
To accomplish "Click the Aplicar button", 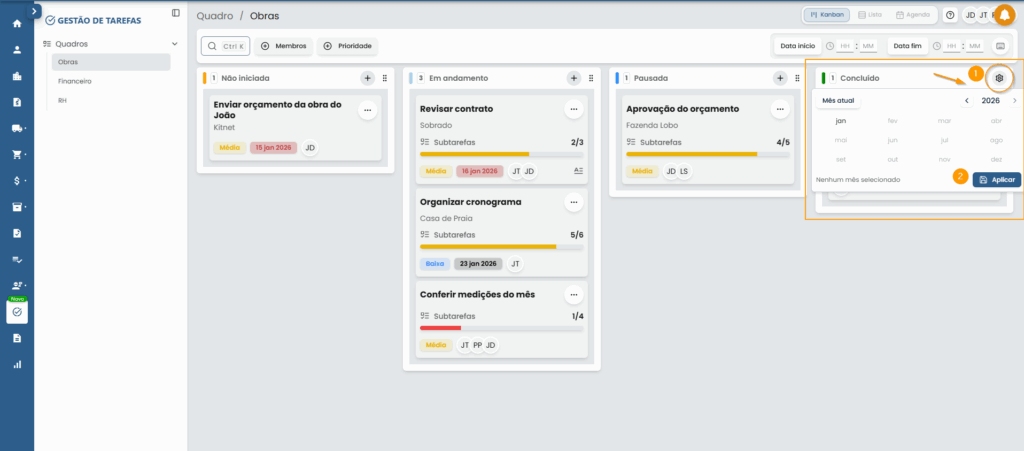I will point(996,179).
